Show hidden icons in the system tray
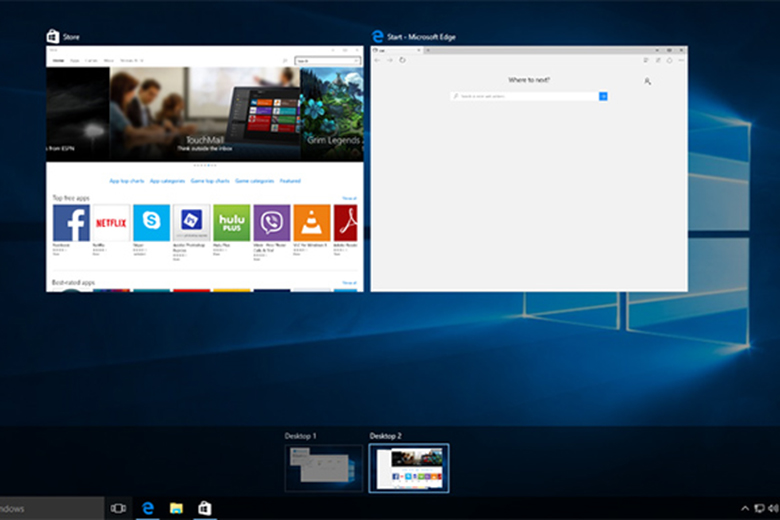The image size is (780, 520). click(745, 508)
